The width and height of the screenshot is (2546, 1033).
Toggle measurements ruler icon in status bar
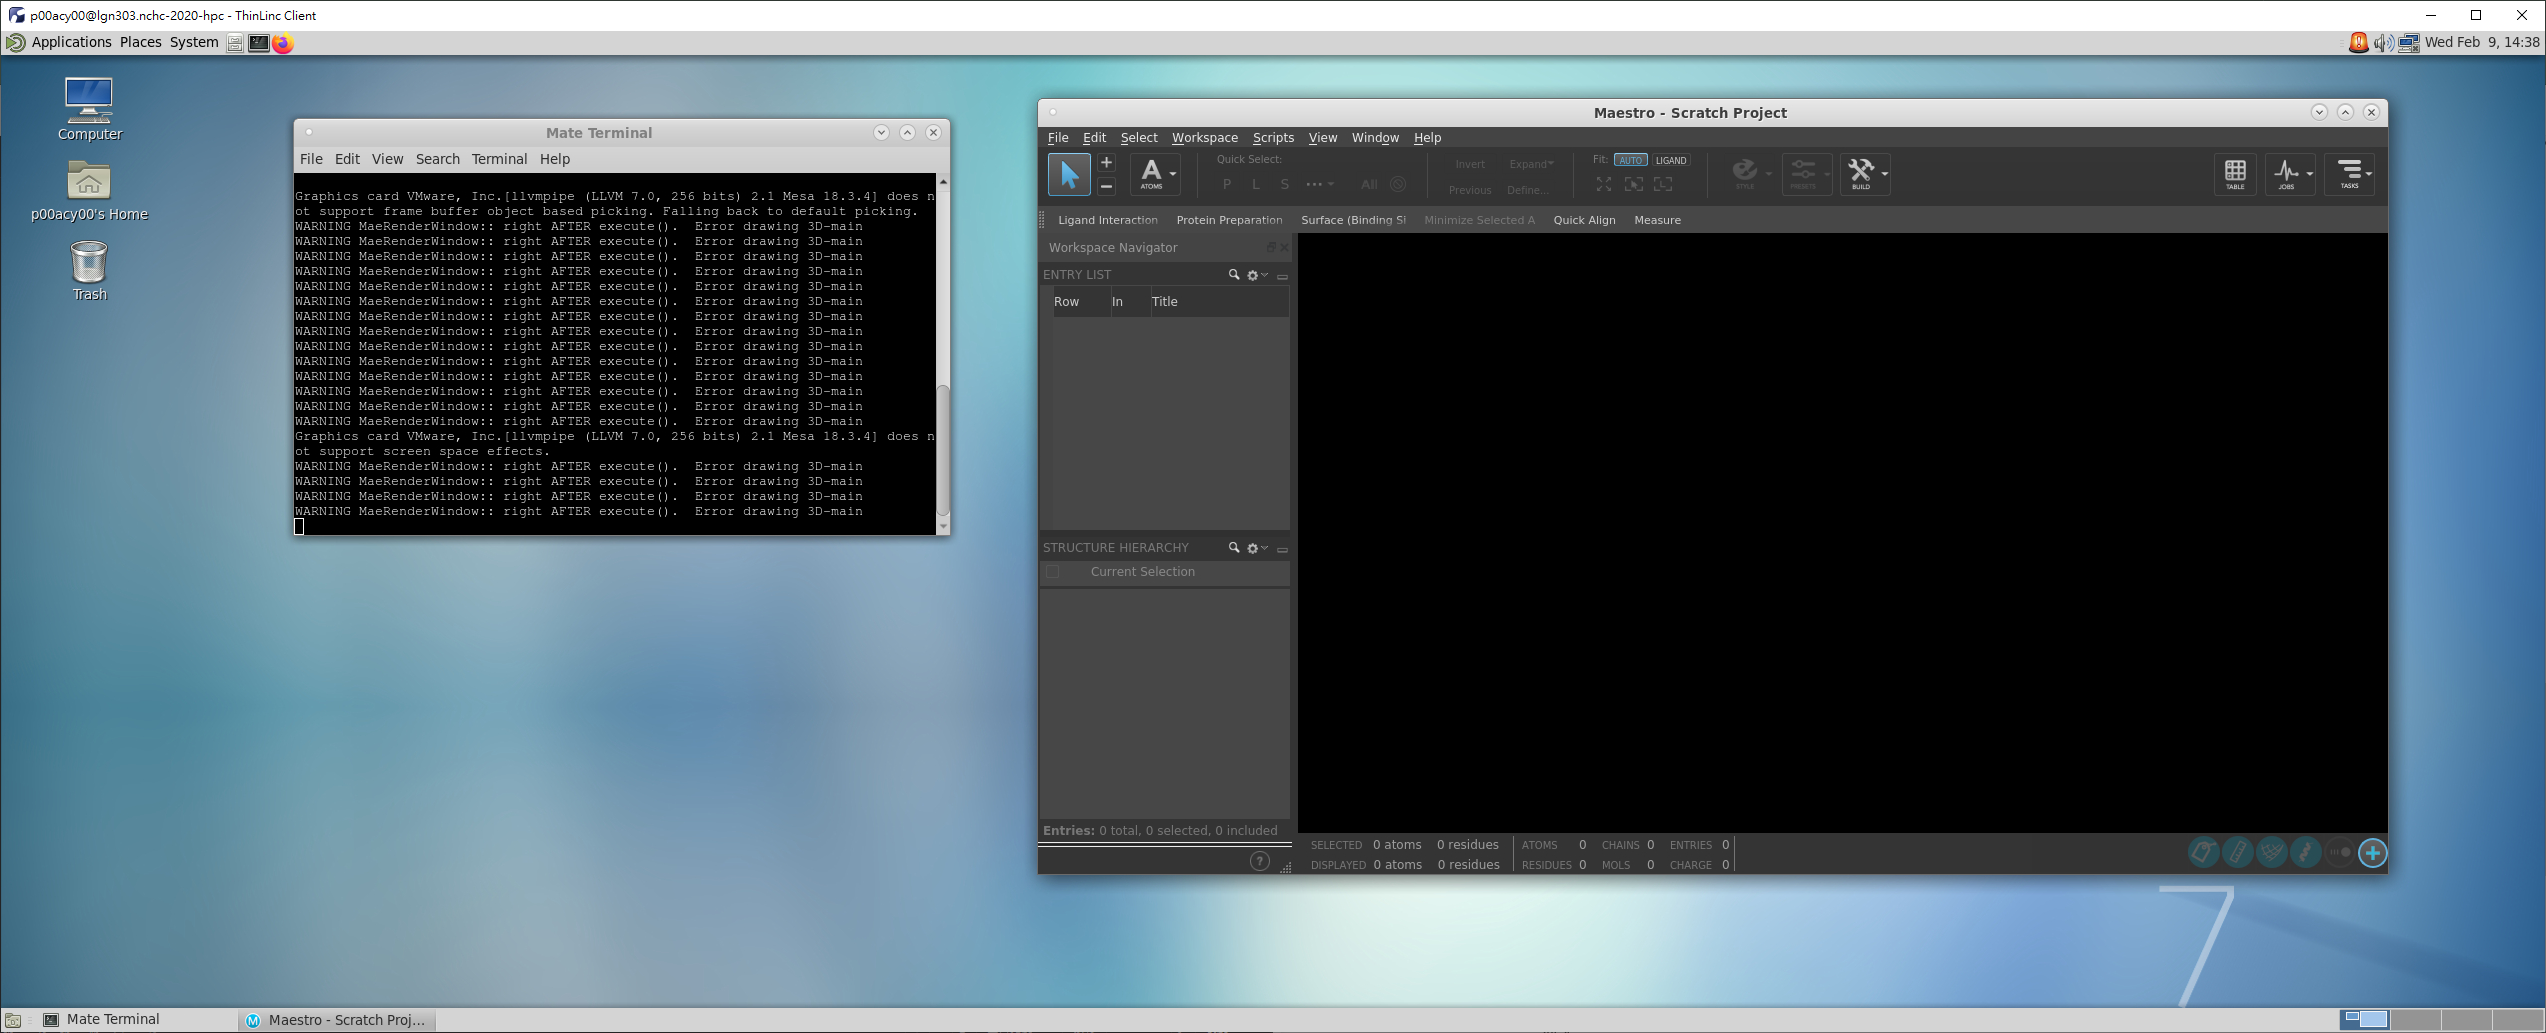coord(2237,853)
